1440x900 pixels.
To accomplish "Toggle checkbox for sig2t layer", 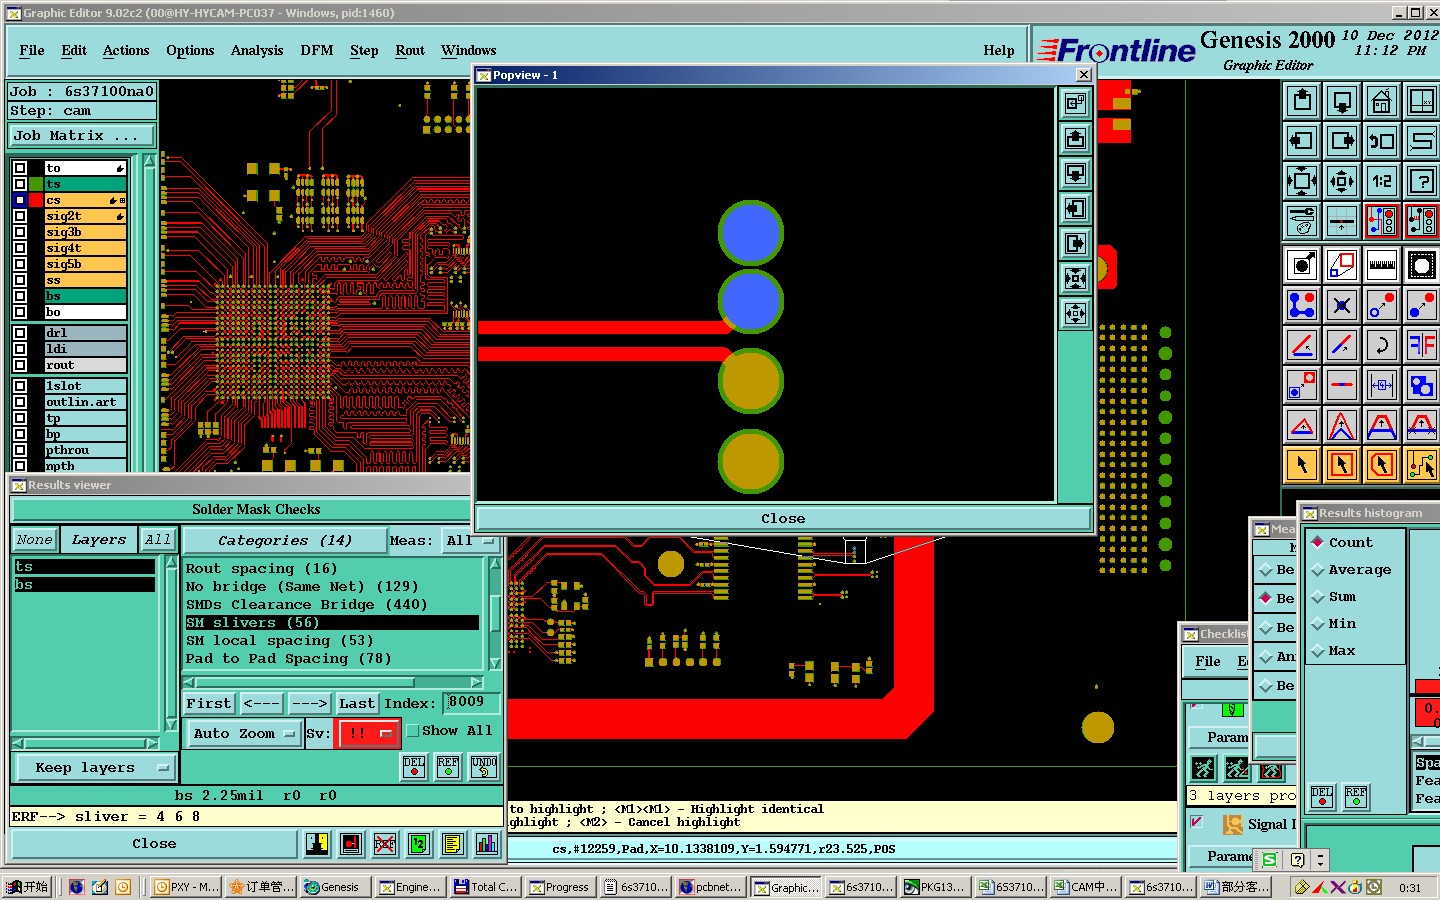I will [x=20, y=216].
